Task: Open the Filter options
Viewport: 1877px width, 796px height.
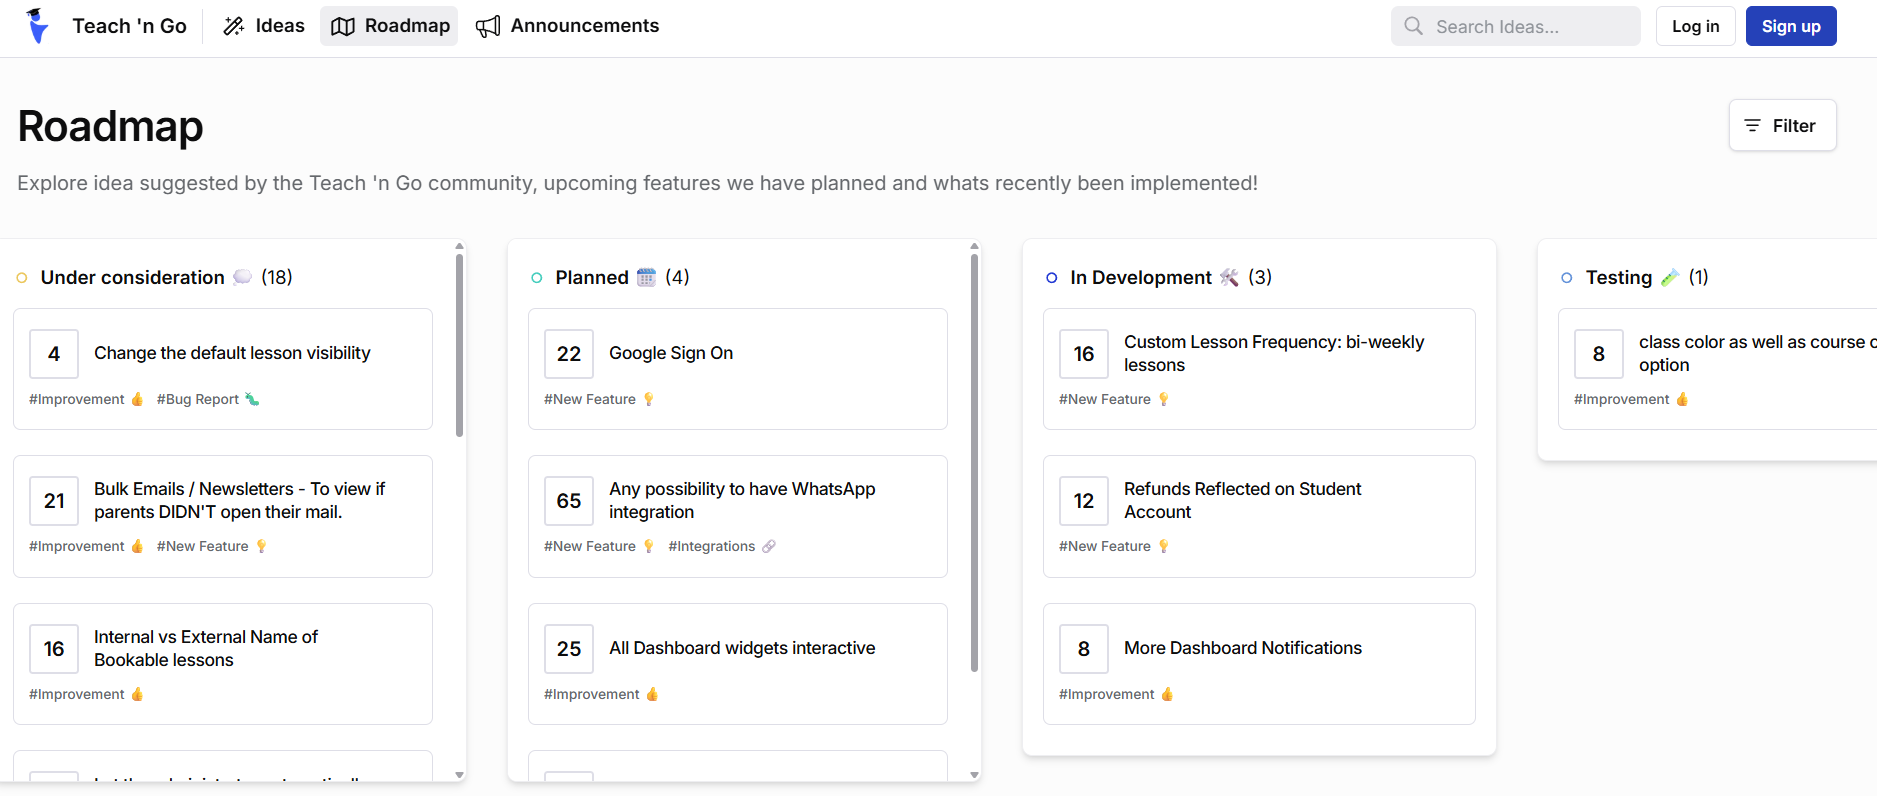Action: [1782, 126]
